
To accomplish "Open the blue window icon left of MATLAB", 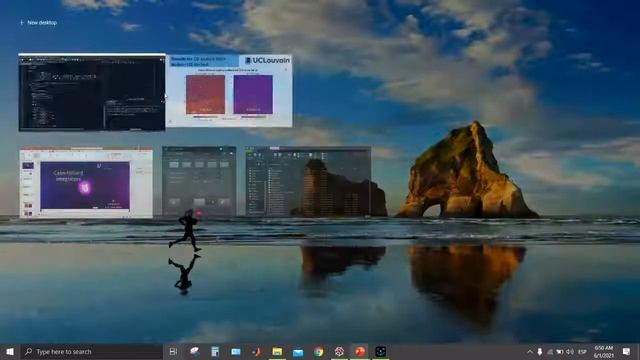I will (x=236, y=351).
